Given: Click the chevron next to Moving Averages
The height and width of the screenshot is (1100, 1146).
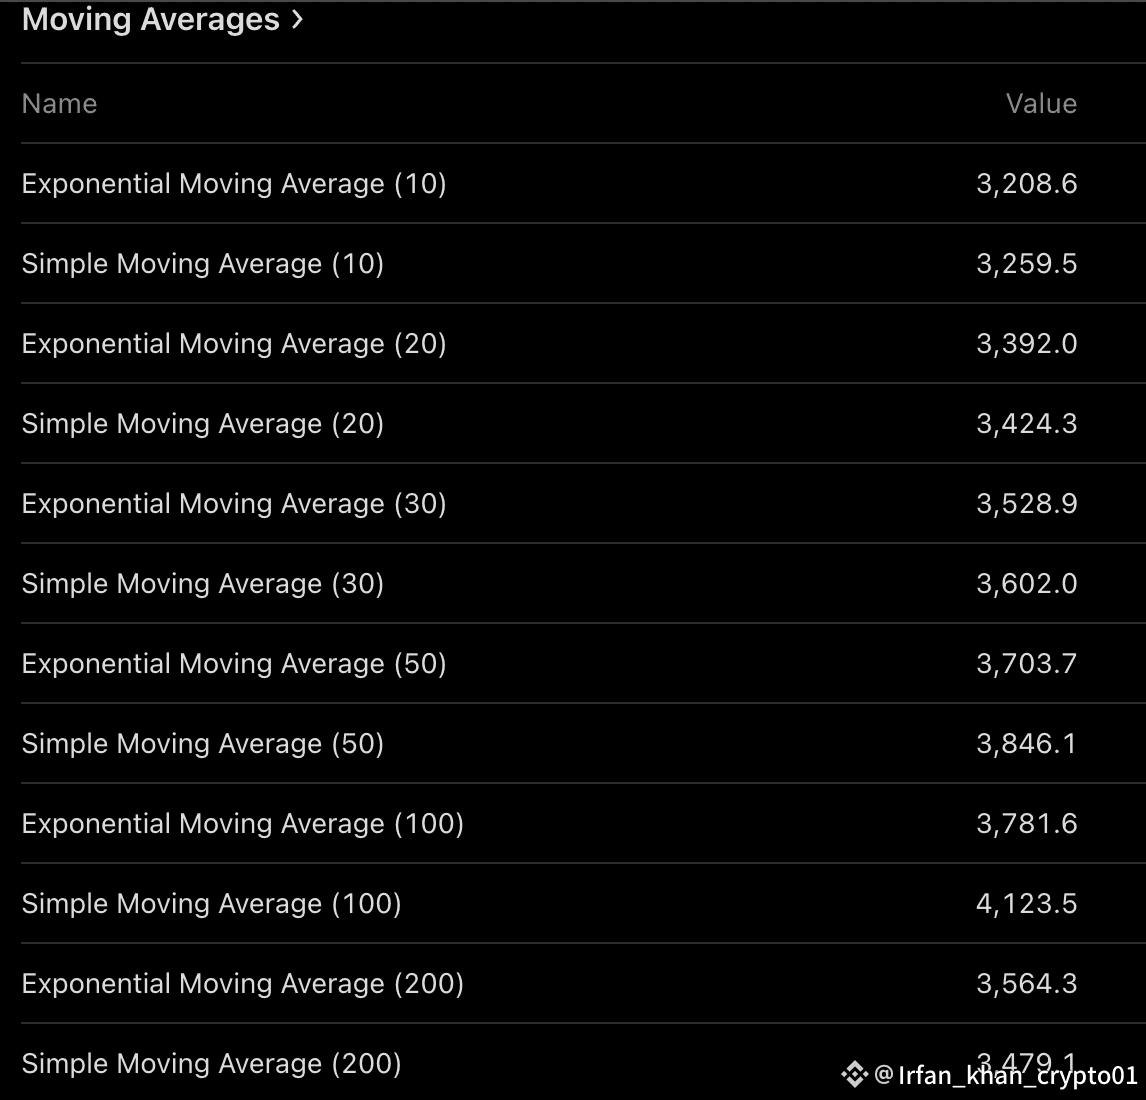Looking at the screenshot, I should coord(297,20).
